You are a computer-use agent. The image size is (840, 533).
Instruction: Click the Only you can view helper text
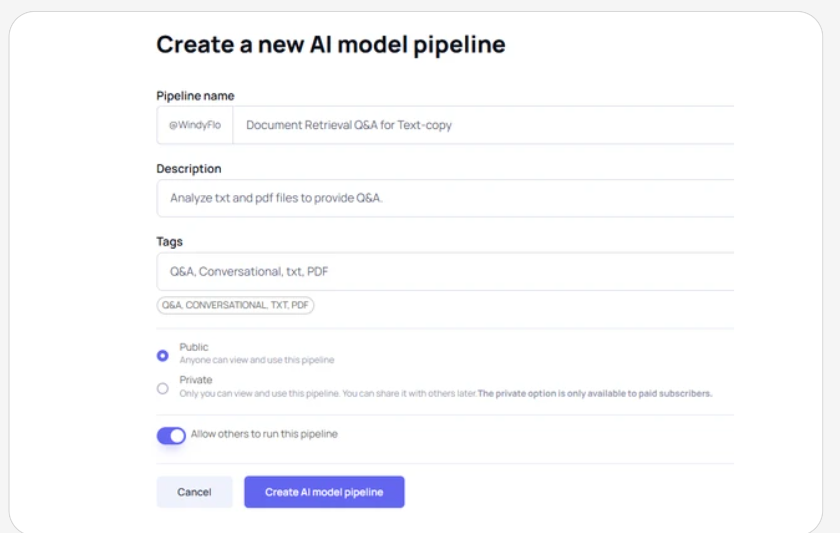pos(326,393)
